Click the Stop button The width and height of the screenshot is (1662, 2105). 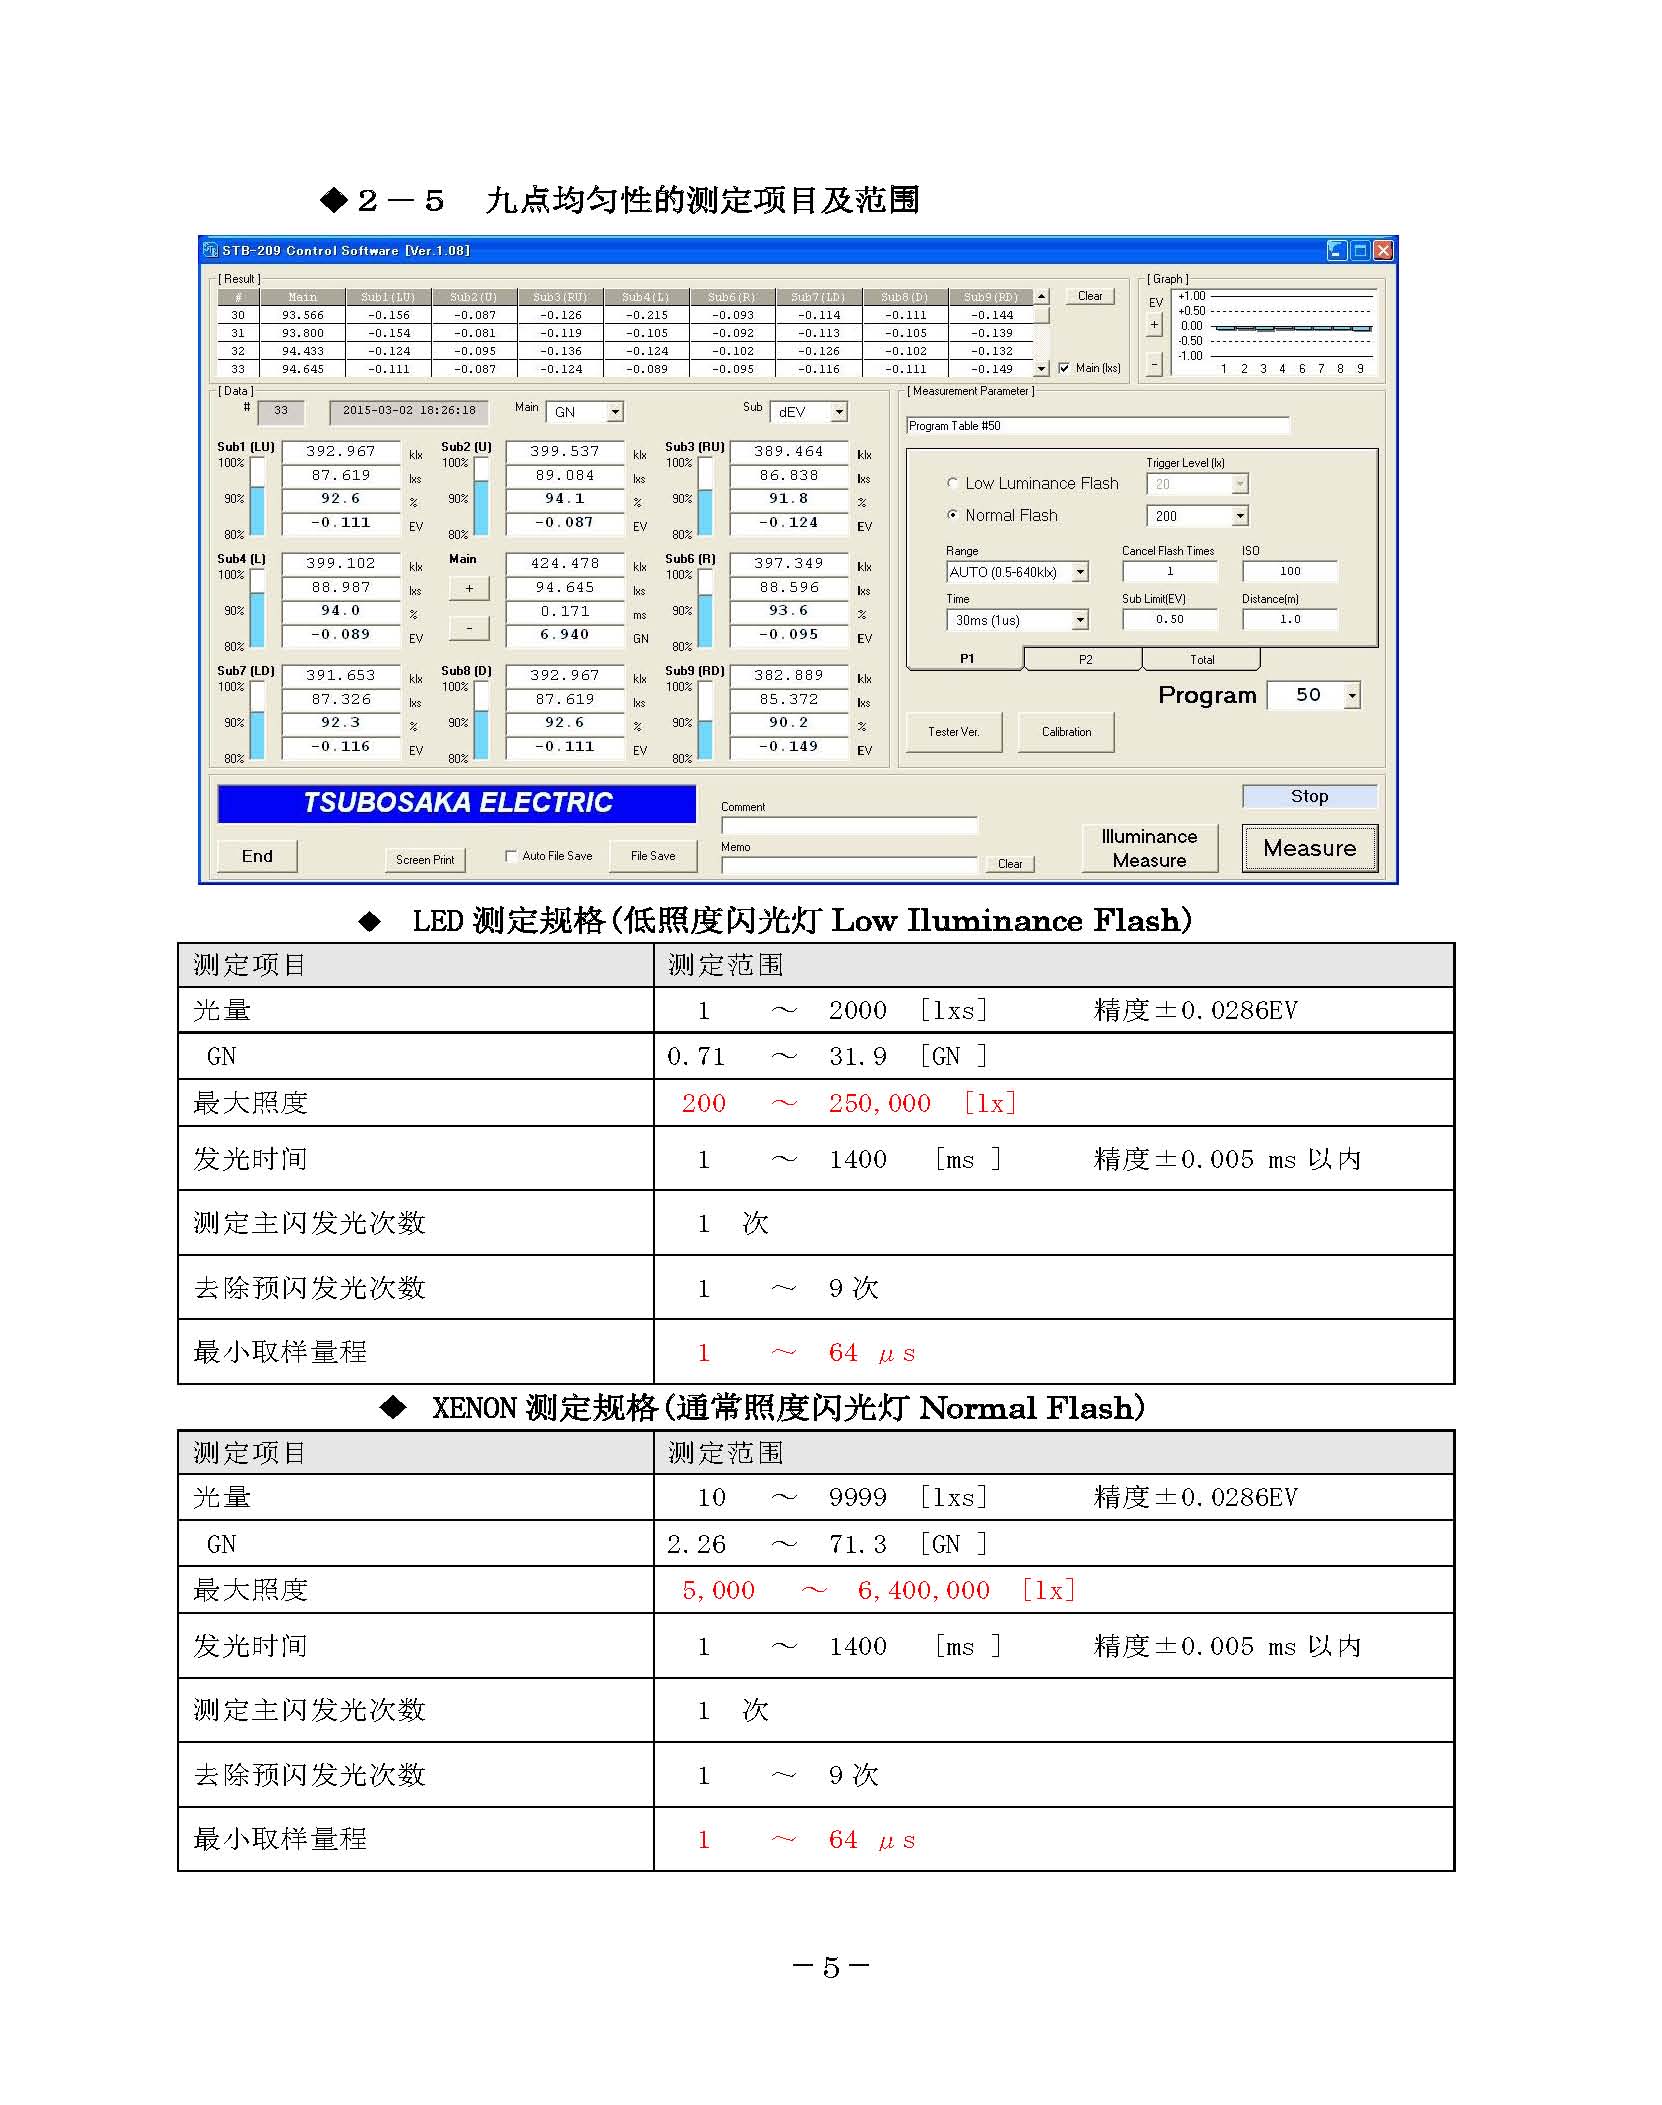(x=1309, y=796)
